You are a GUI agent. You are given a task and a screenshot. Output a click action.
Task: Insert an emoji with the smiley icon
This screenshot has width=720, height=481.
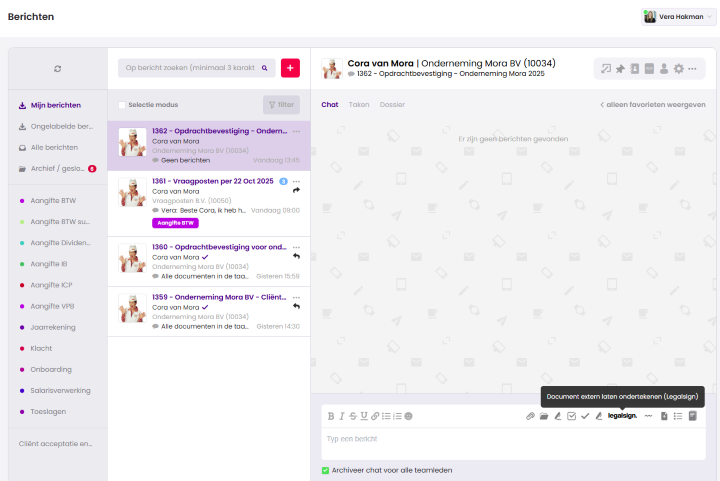point(408,415)
